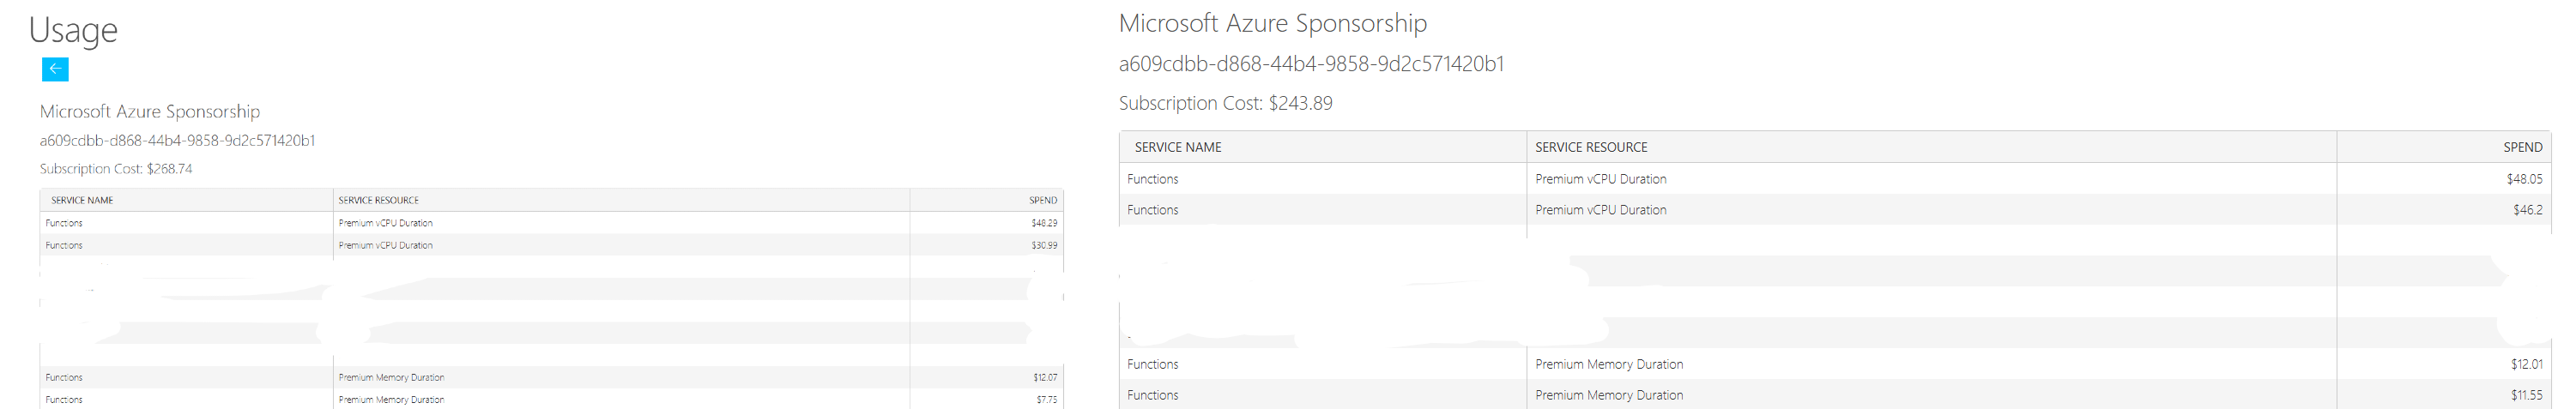The height and width of the screenshot is (409, 2576).
Task: Select the row with $7.75 spend
Action: click(551, 399)
